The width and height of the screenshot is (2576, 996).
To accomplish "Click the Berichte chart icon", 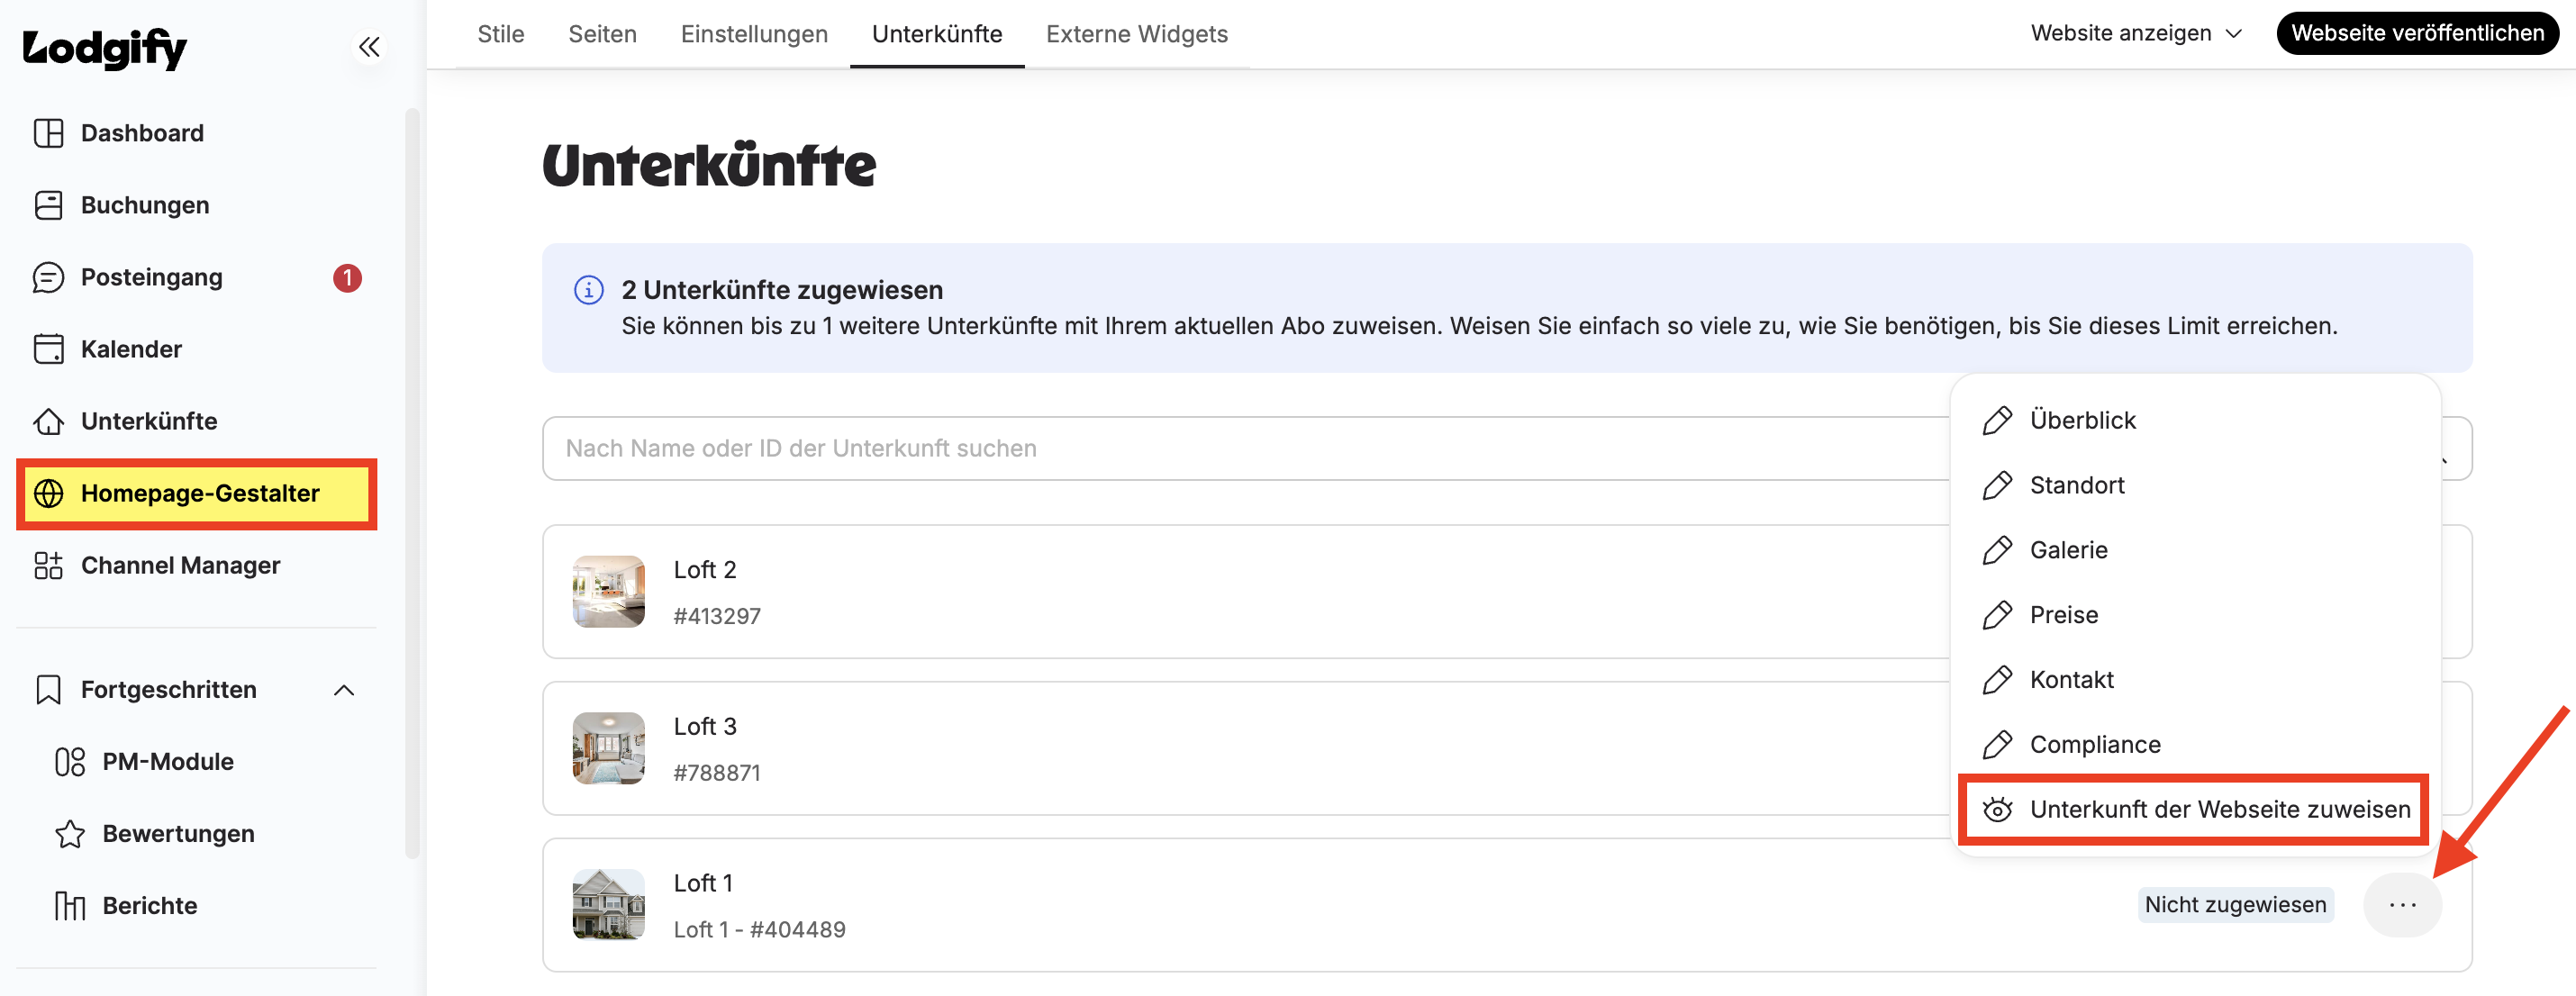I will [x=70, y=905].
